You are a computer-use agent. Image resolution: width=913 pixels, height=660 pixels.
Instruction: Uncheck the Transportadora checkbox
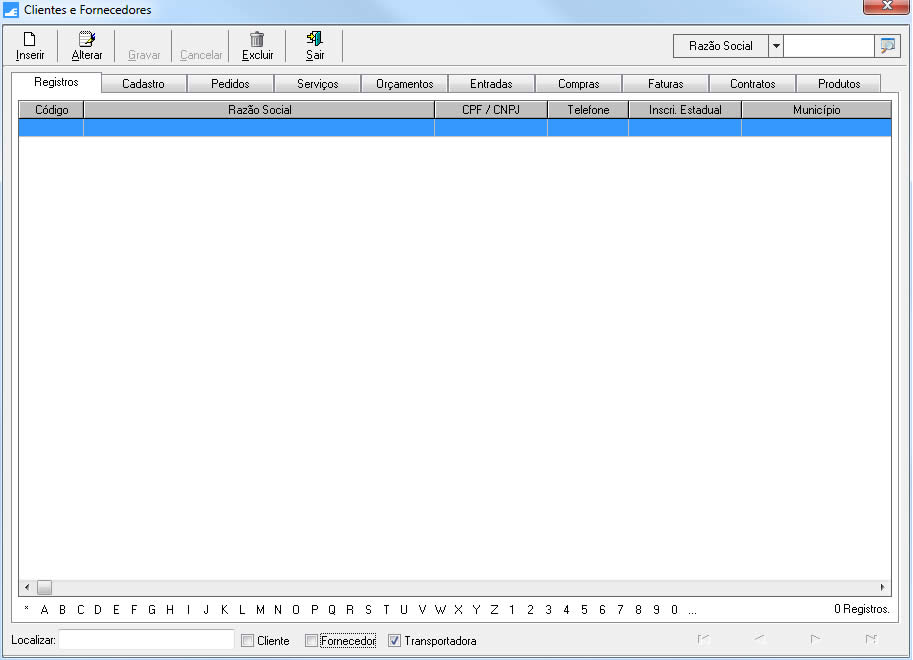tap(394, 641)
